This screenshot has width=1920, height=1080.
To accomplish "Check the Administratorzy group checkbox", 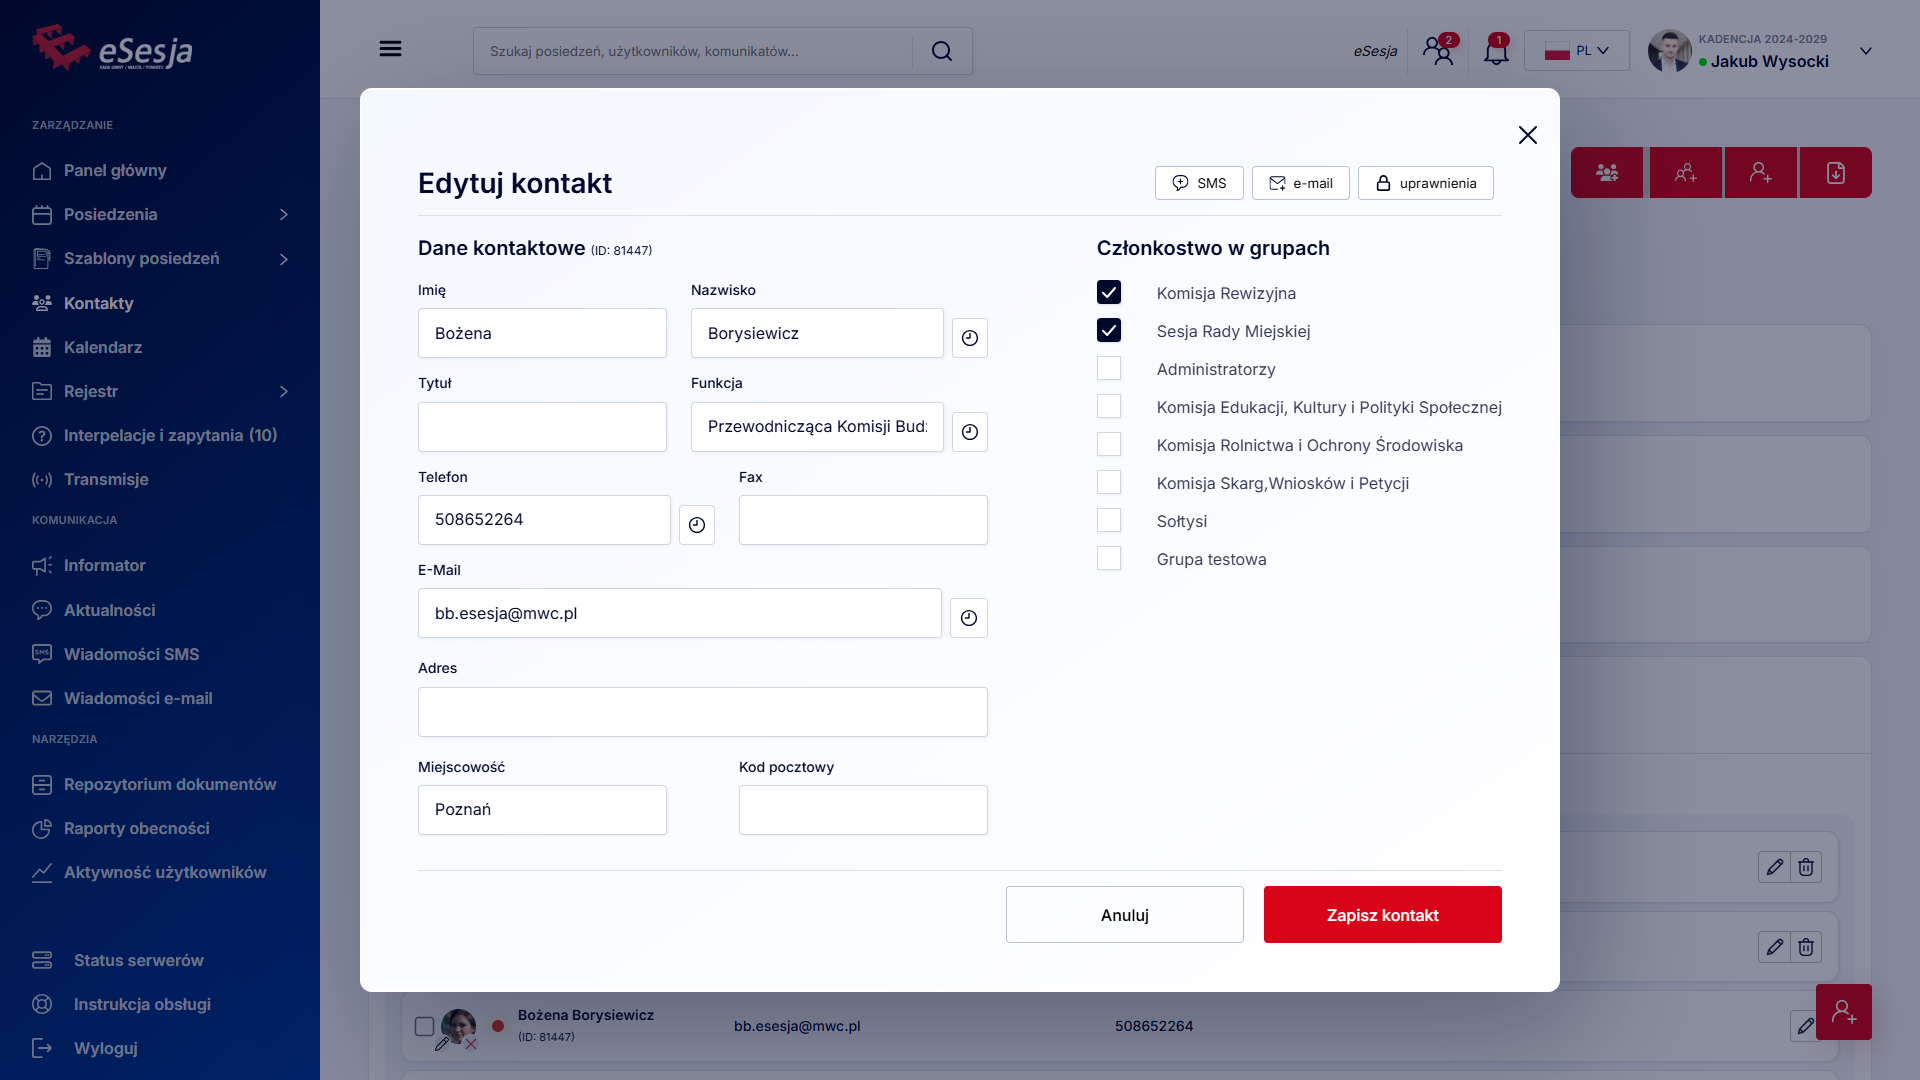I will click(x=1108, y=368).
